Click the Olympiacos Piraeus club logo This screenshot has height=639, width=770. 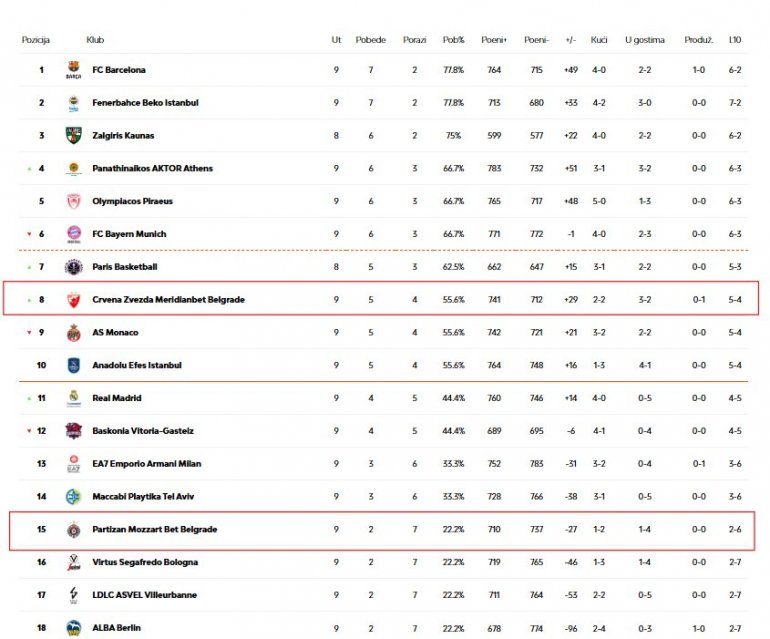73,201
